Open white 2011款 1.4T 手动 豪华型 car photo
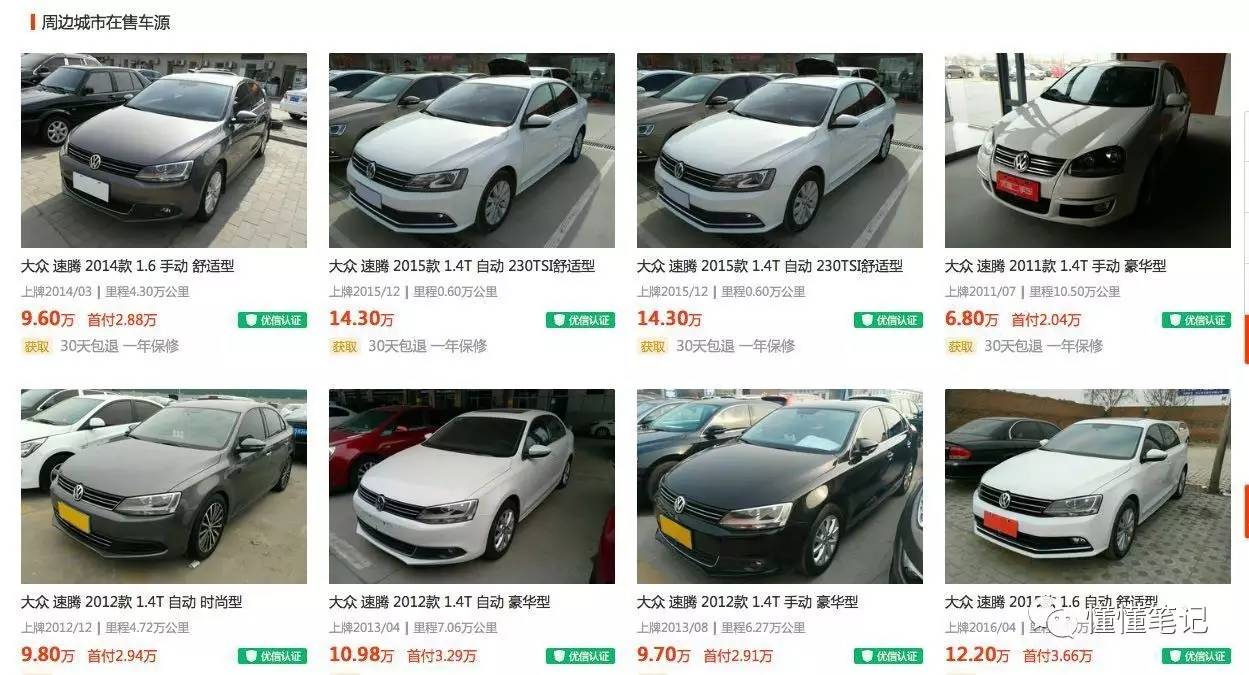Image resolution: width=1249 pixels, height=675 pixels. coord(1088,150)
